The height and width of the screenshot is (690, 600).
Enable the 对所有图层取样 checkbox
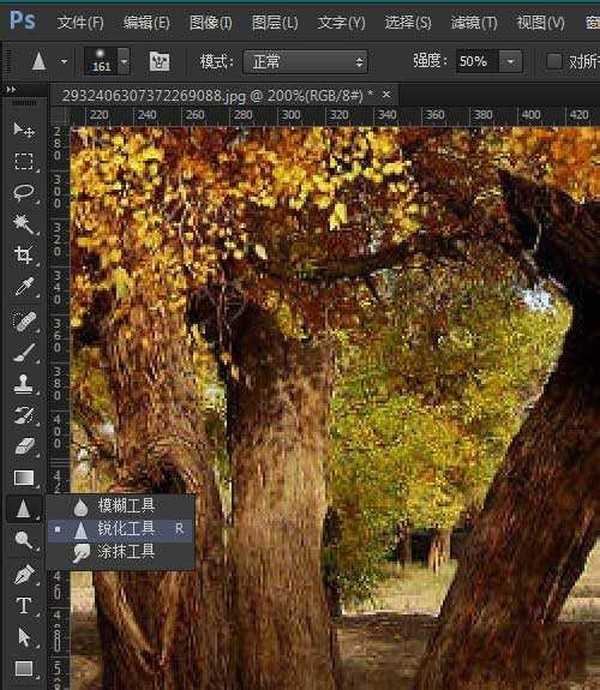[554, 62]
